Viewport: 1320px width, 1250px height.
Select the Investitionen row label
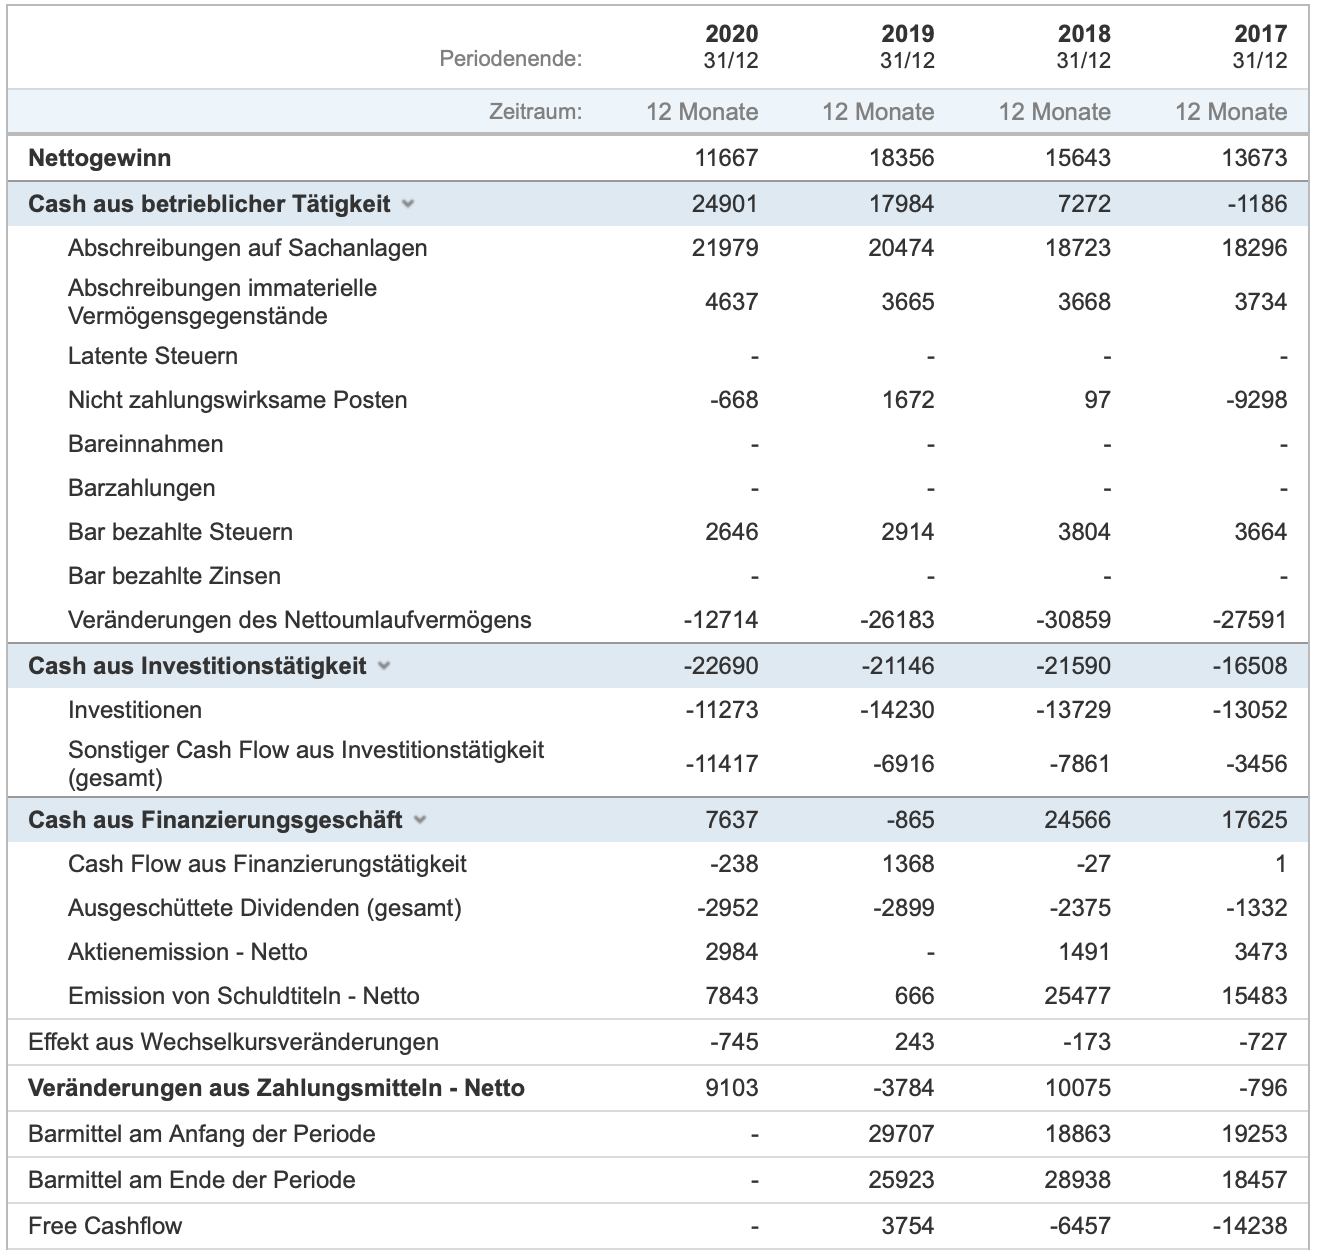point(135,710)
